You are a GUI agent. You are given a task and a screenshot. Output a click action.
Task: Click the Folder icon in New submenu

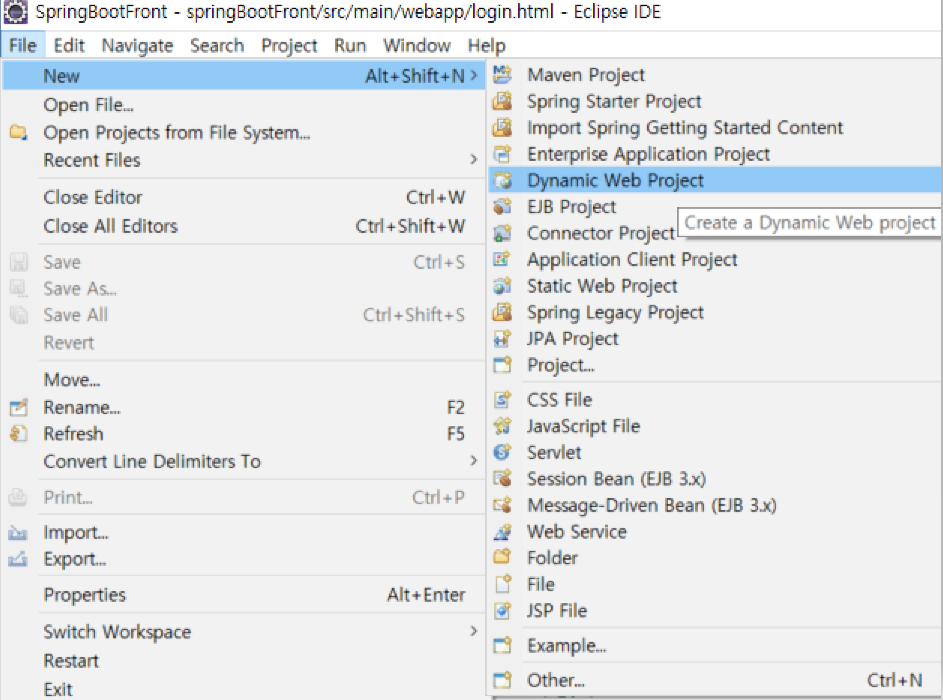pos(502,557)
